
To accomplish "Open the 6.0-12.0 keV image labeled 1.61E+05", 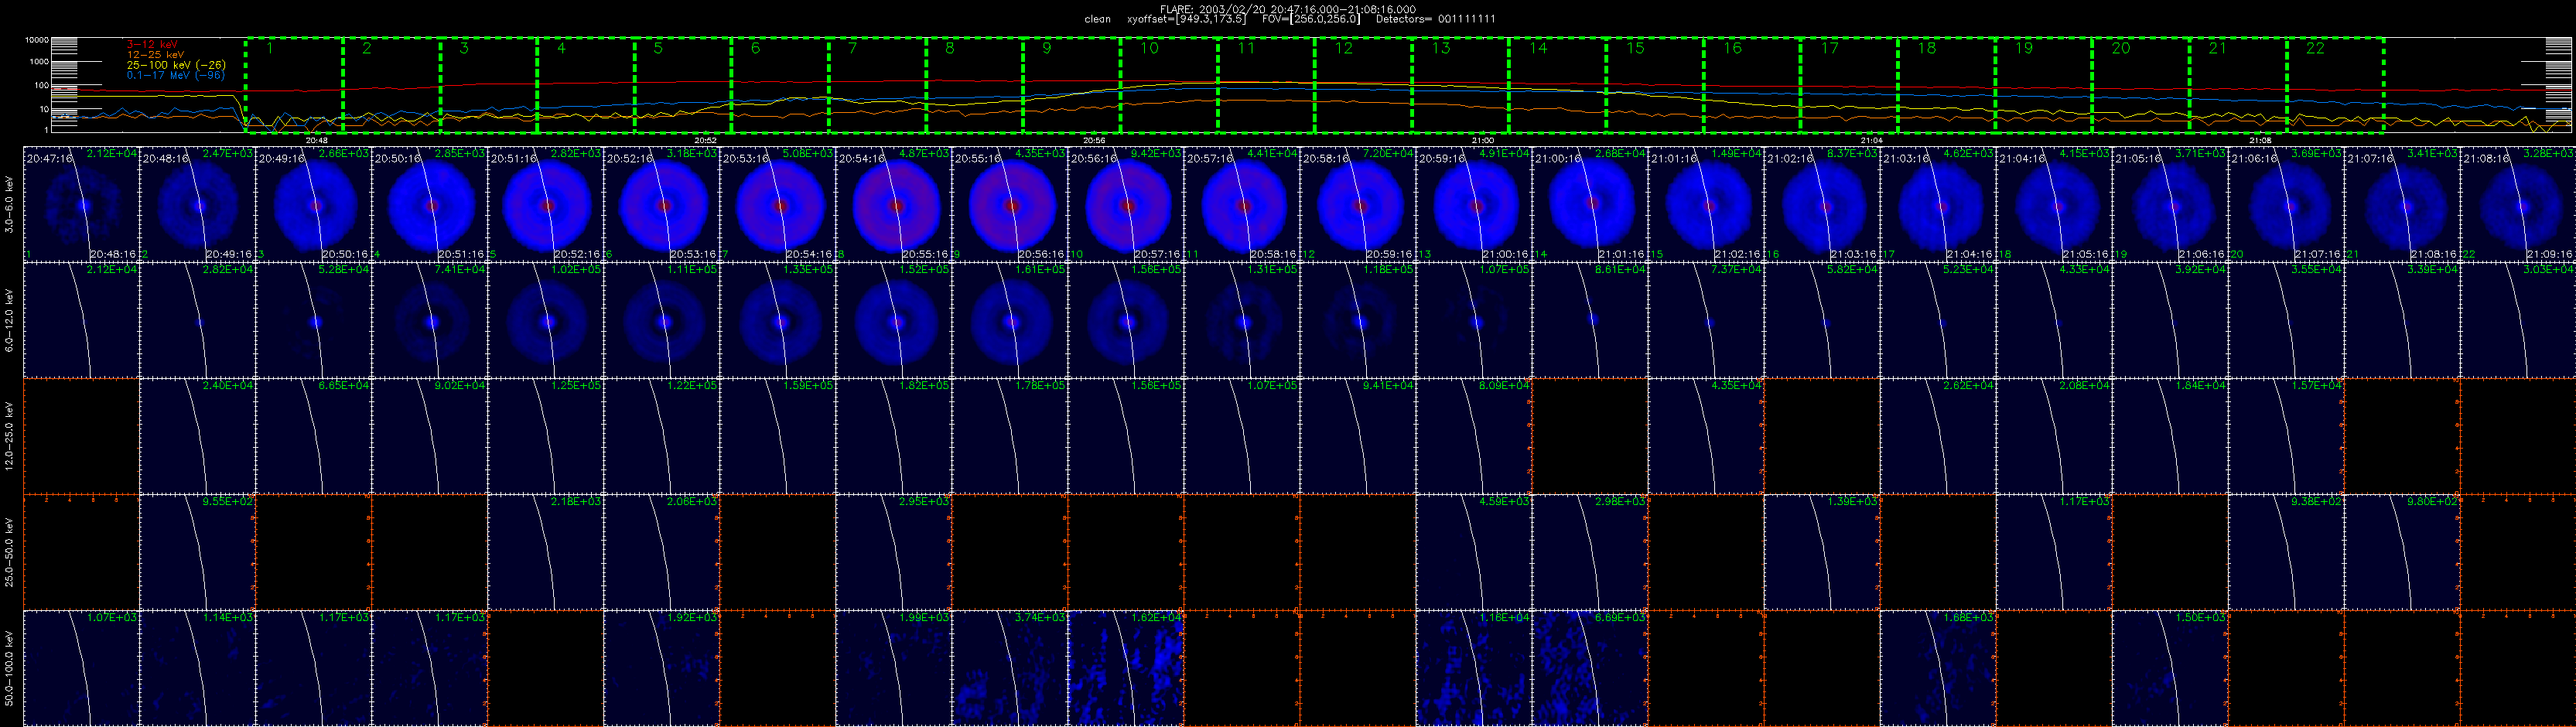I will pyautogui.click(x=1010, y=320).
